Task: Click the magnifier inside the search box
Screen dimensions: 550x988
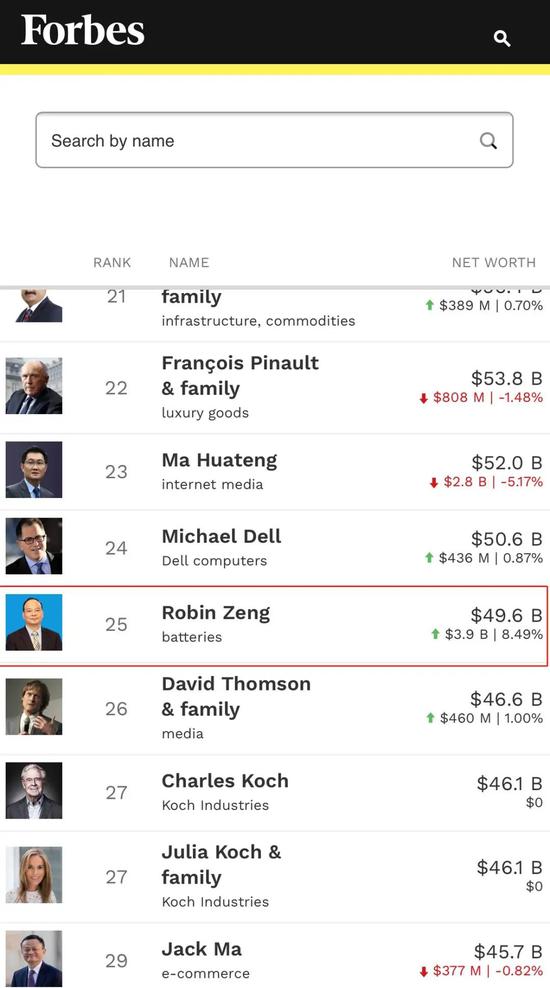Action: coord(488,141)
